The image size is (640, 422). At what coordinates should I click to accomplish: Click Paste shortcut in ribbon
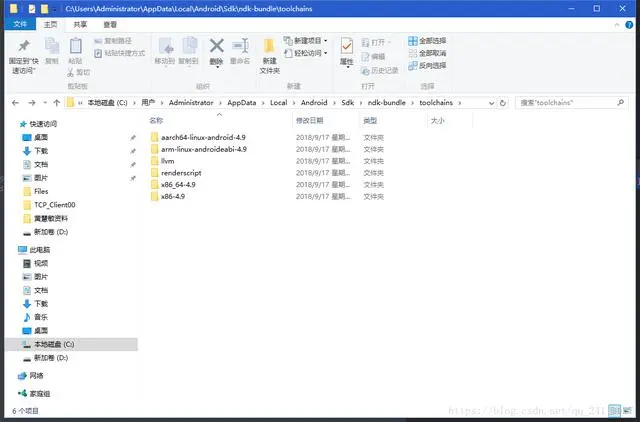click(120, 53)
